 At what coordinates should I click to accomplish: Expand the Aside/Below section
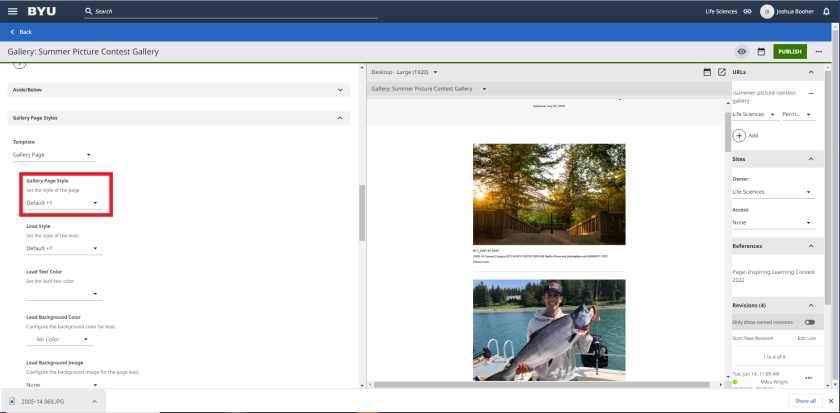[180, 89]
